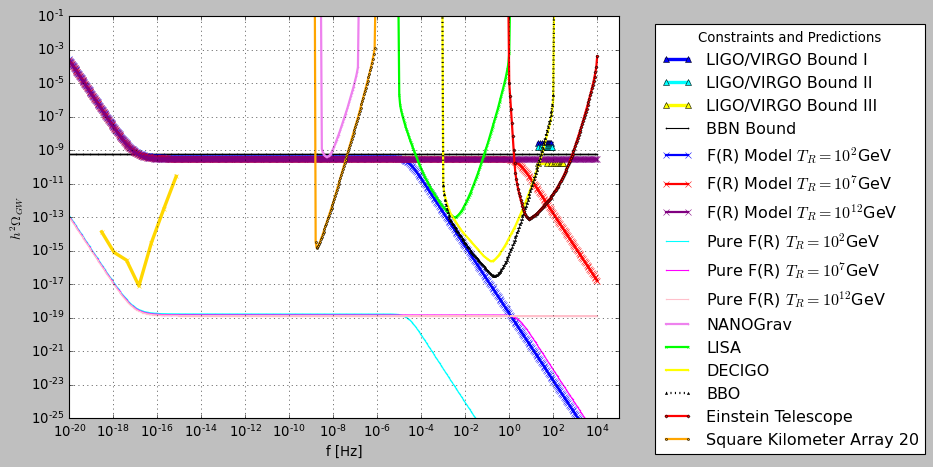933x467 pixels.
Task: Click the 'F(R) Model TR=10^12 GeV' legend label
Action: (801, 212)
